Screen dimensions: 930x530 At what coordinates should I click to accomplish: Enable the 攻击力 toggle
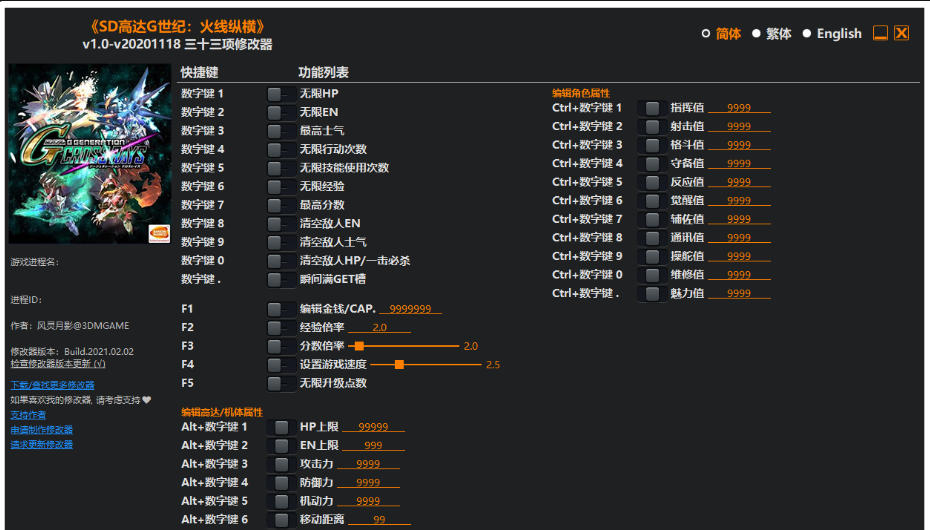[281, 464]
